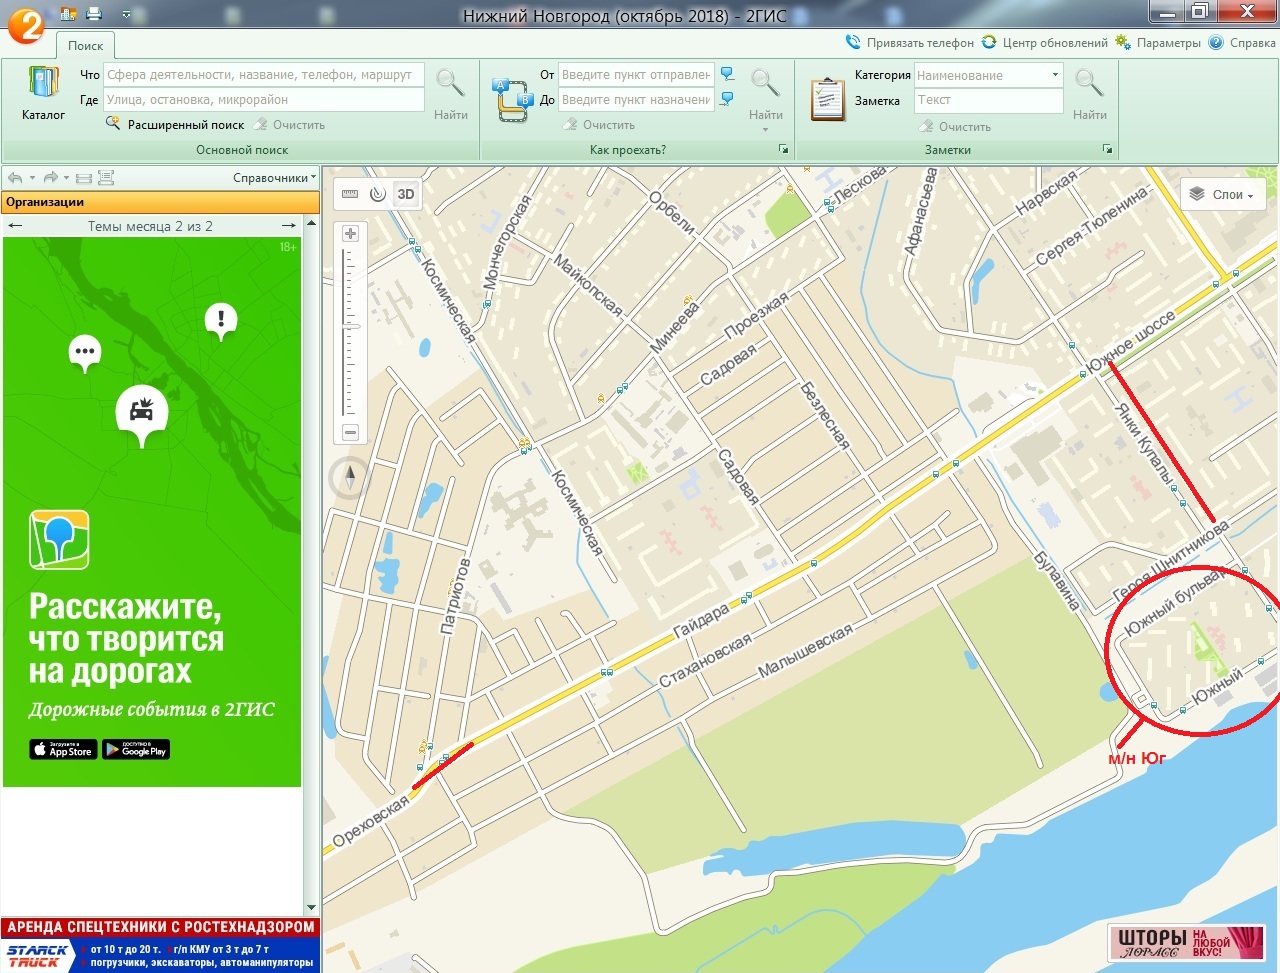The height and width of the screenshot is (973, 1280).
Task: Click the Google Play badge
Action: 136,750
